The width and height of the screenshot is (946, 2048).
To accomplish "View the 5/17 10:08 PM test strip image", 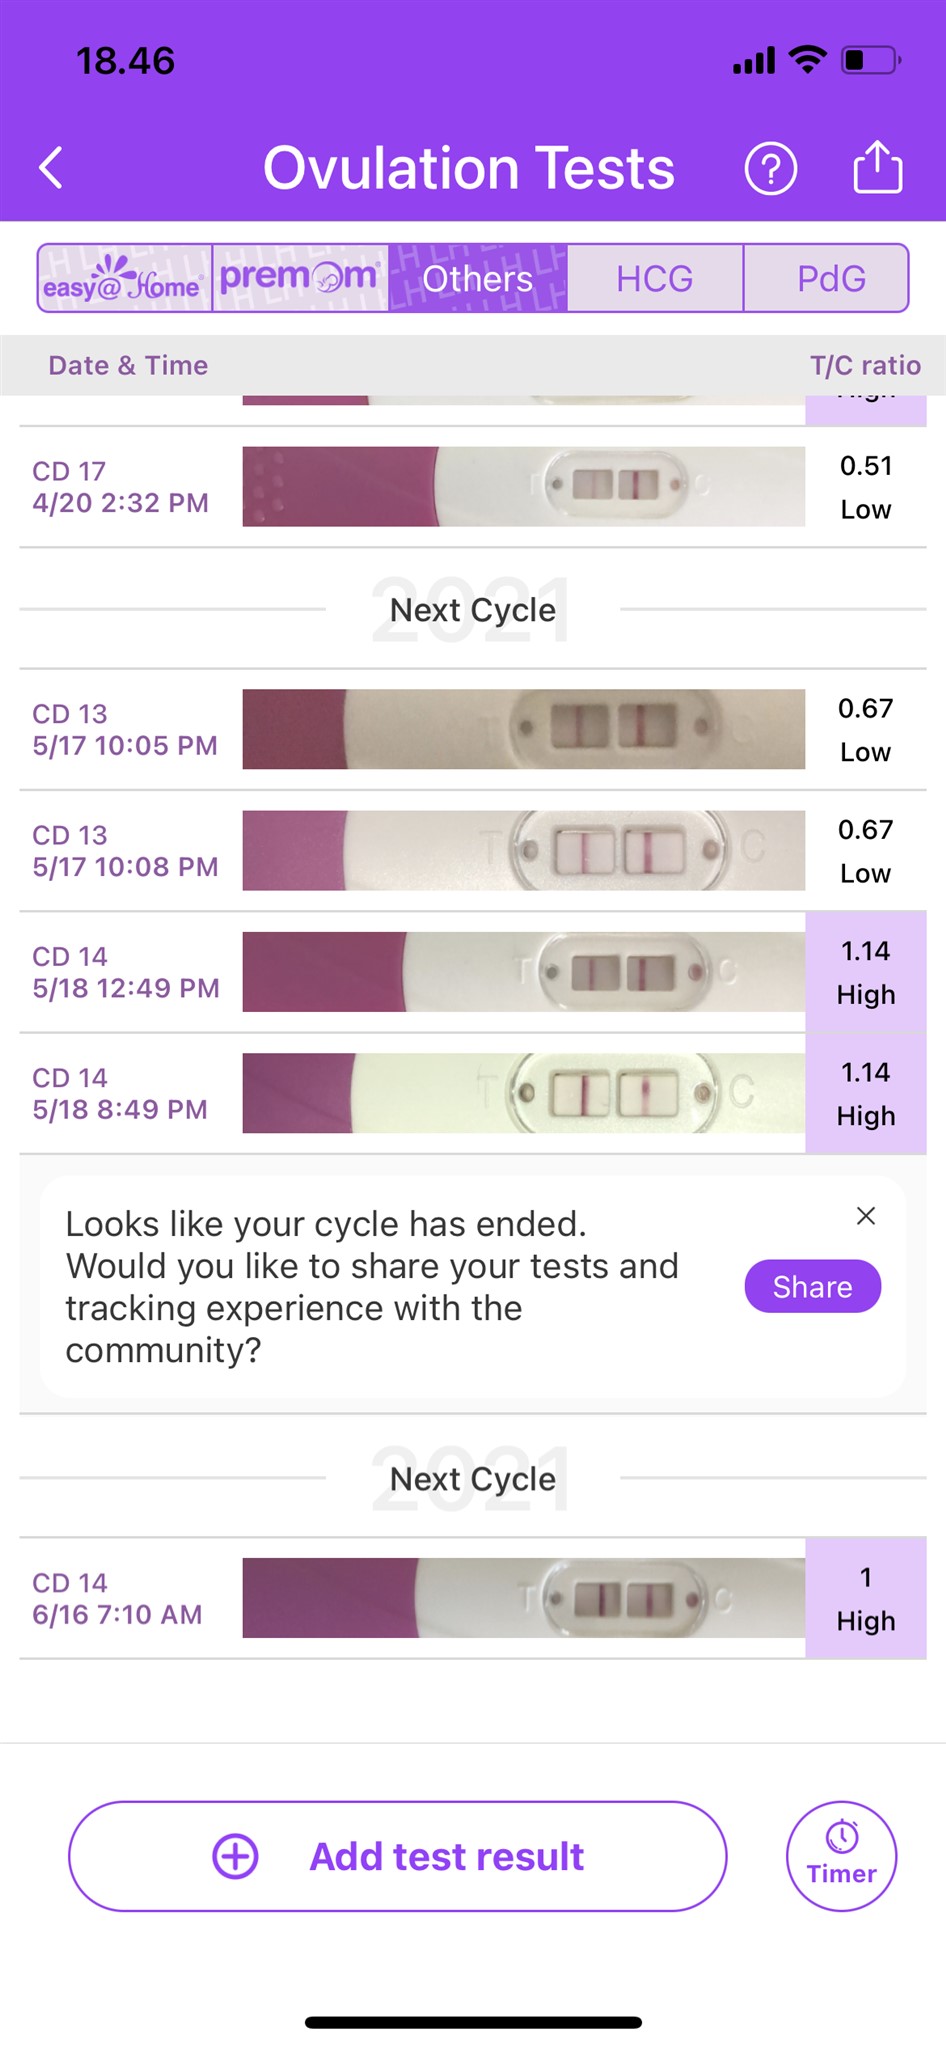I will pyautogui.click(x=523, y=851).
